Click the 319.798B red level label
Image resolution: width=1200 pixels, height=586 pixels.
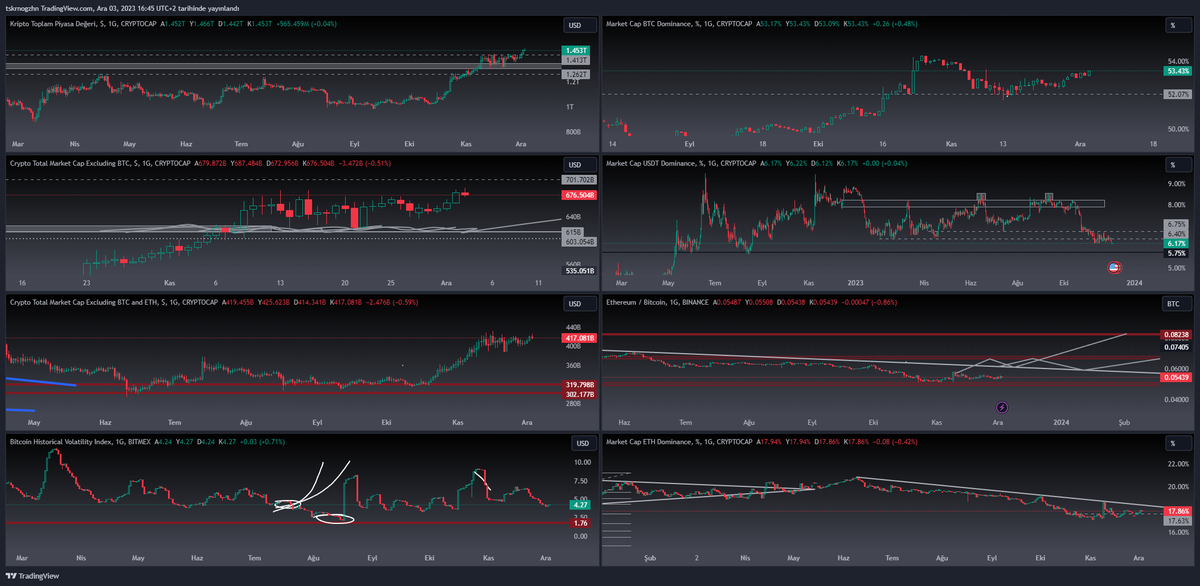581,384
